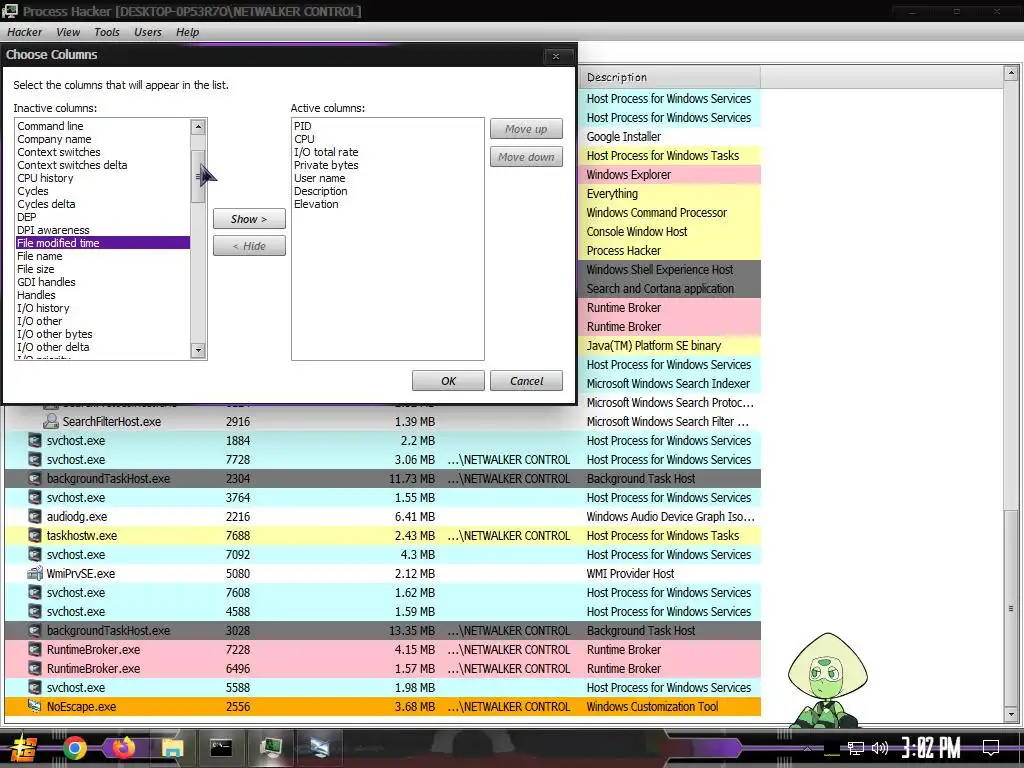Click icon of svchost.exe PID 1884
Image resolution: width=1024 pixels, height=768 pixels.
pos(35,441)
